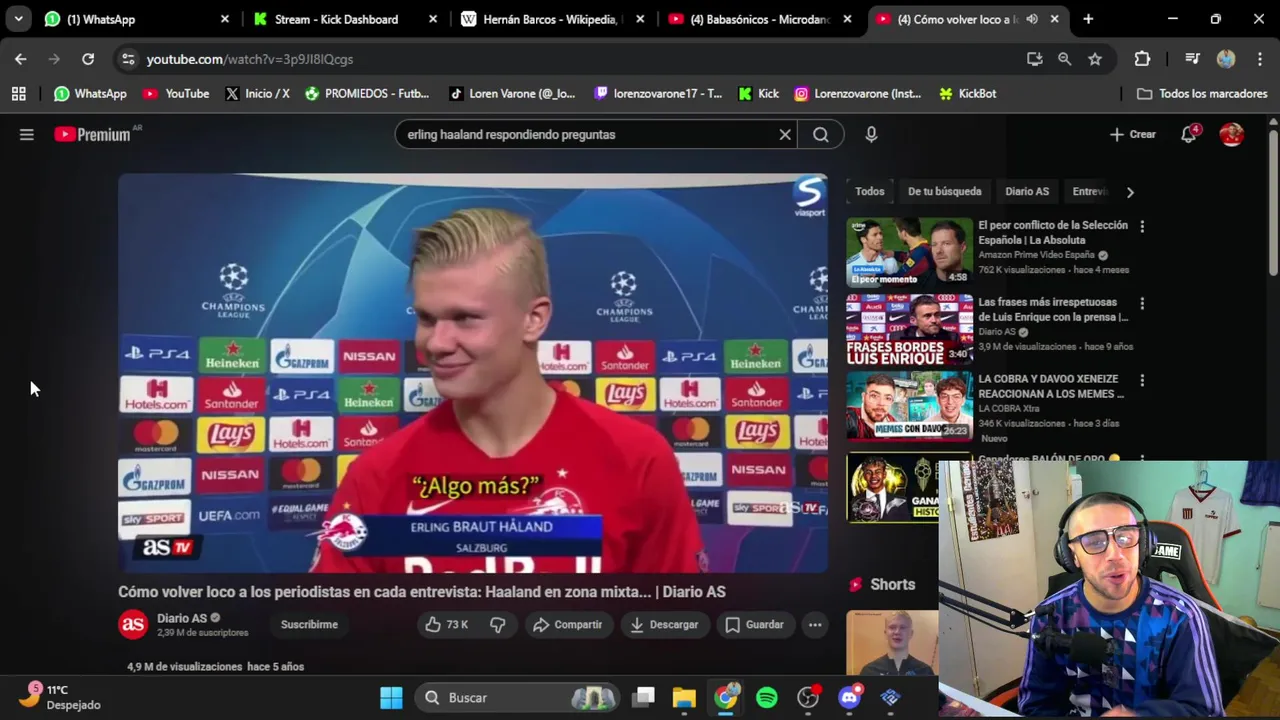1280x720 pixels.
Task: Open more actions for the video
Action: click(x=815, y=624)
